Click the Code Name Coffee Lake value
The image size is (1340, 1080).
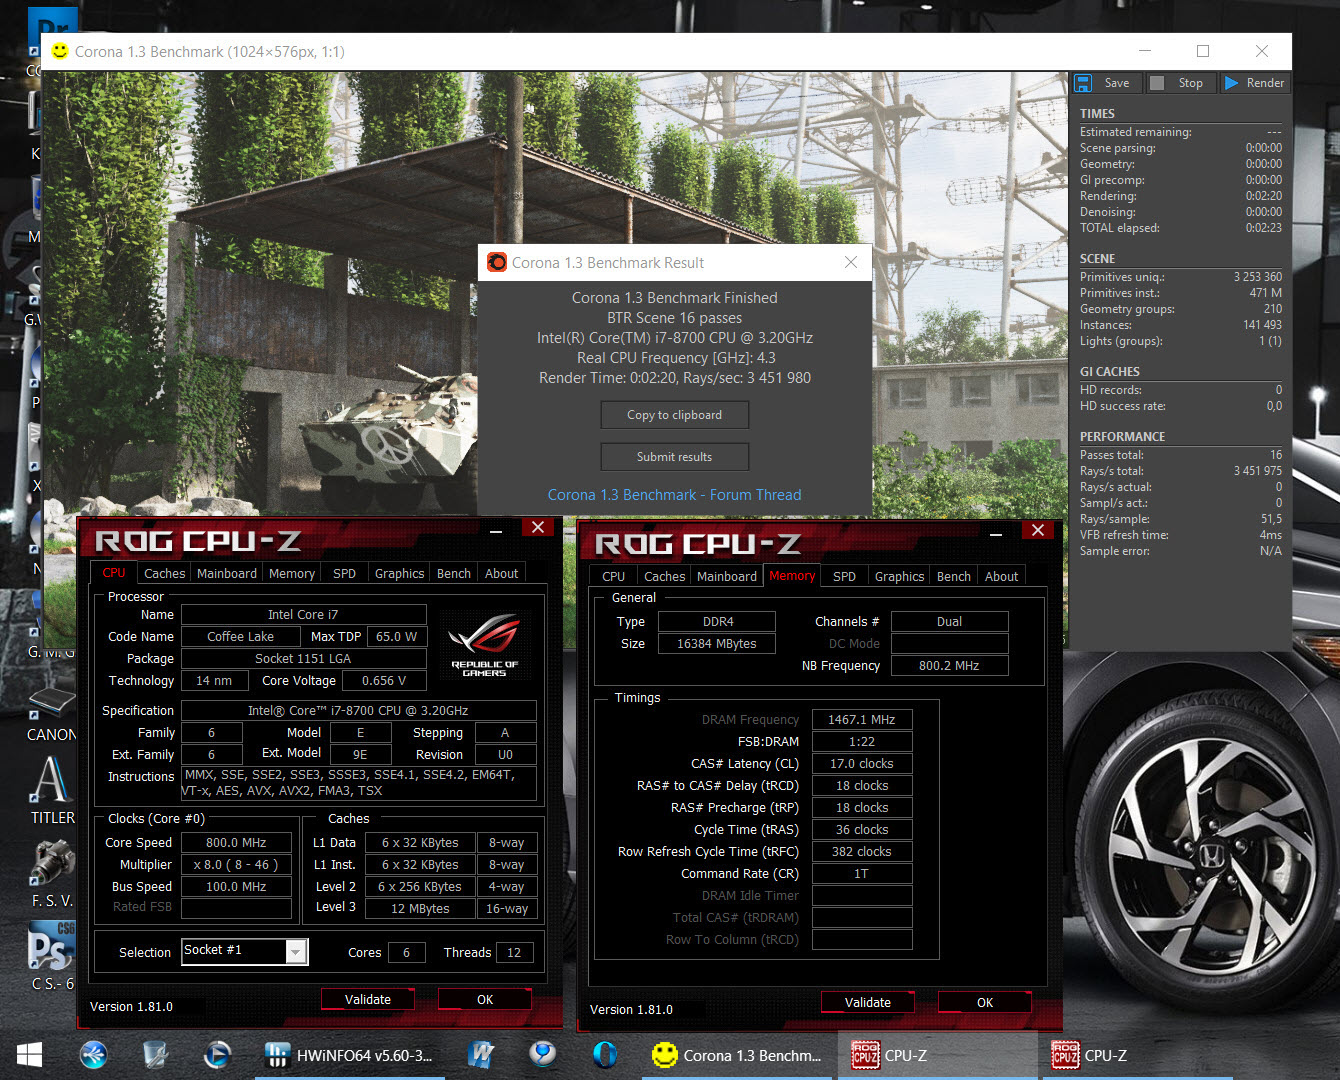pyautogui.click(x=240, y=637)
